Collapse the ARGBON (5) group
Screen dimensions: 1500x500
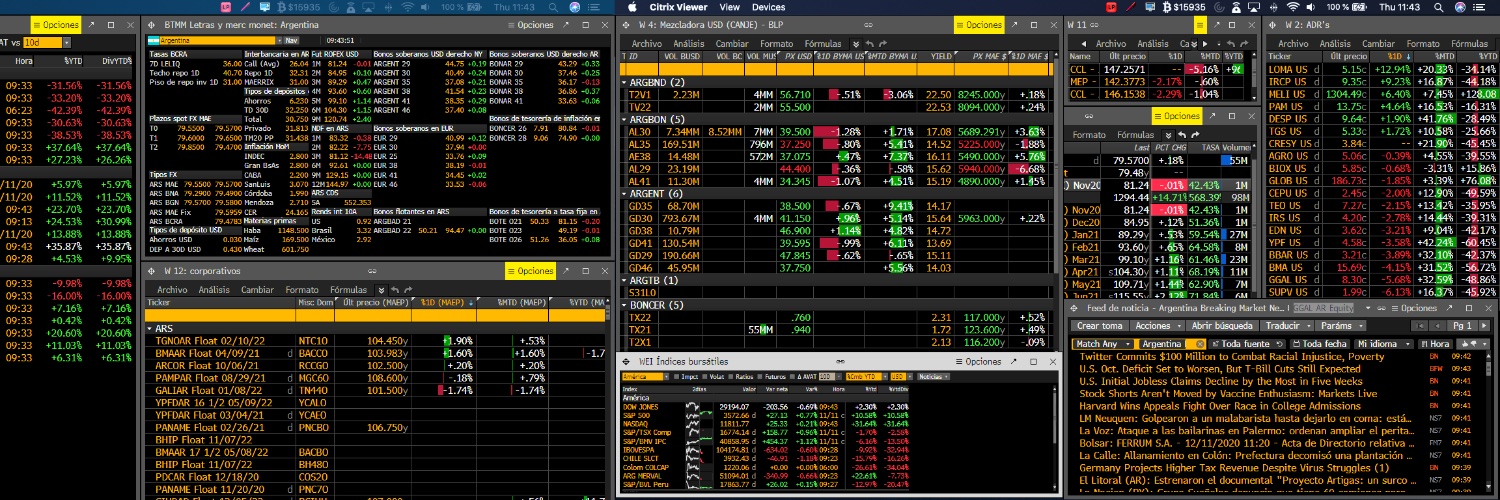point(623,118)
